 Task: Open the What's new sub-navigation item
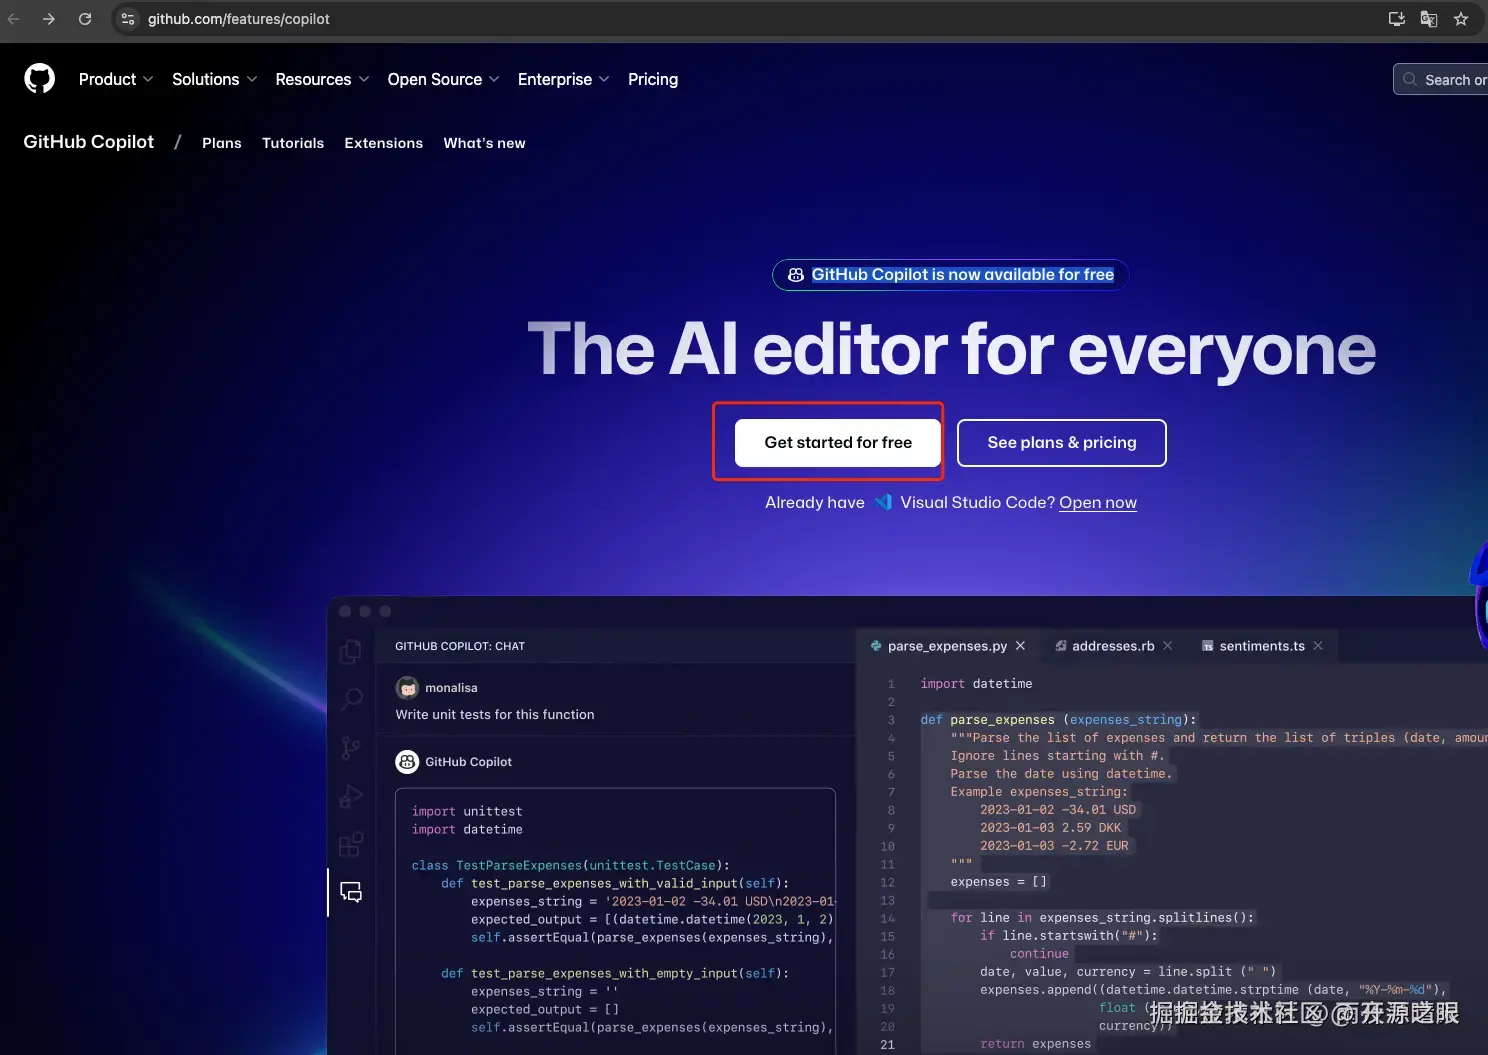tap(484, 143)
